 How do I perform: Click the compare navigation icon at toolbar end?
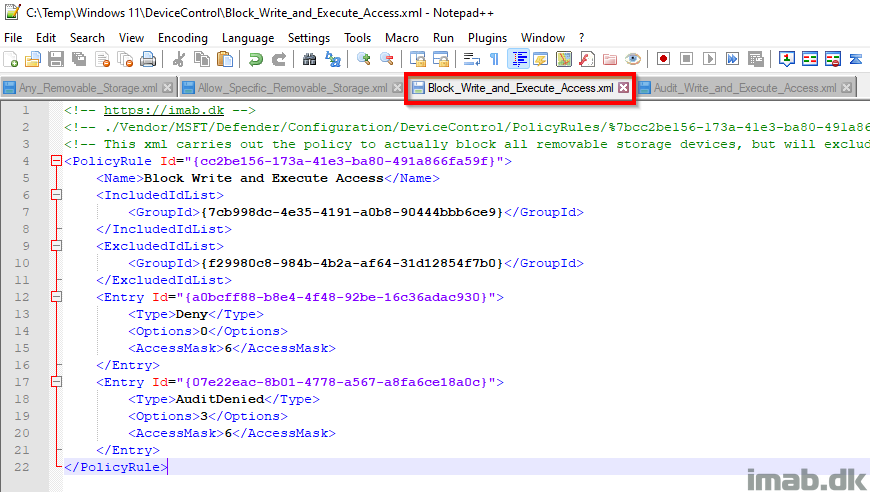pyautogui.click(x=856, y=59)
